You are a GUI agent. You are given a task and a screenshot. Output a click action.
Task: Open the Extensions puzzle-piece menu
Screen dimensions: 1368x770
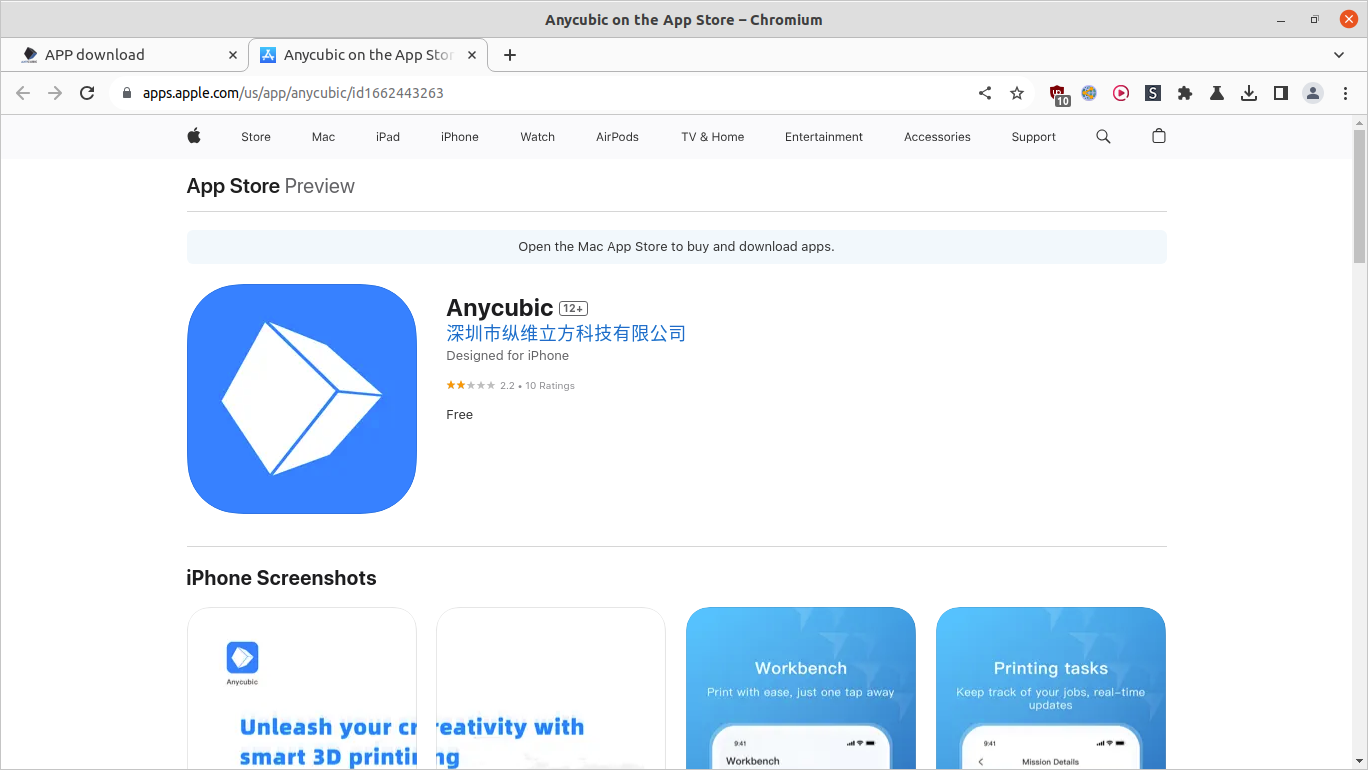coord(1185,93)
